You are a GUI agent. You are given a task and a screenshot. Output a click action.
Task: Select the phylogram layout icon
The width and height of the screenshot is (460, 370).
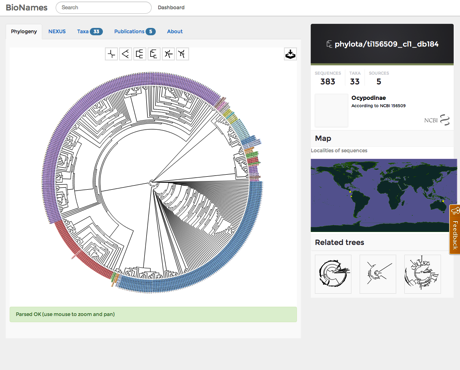pyautogui.click(x=154, y=54)
